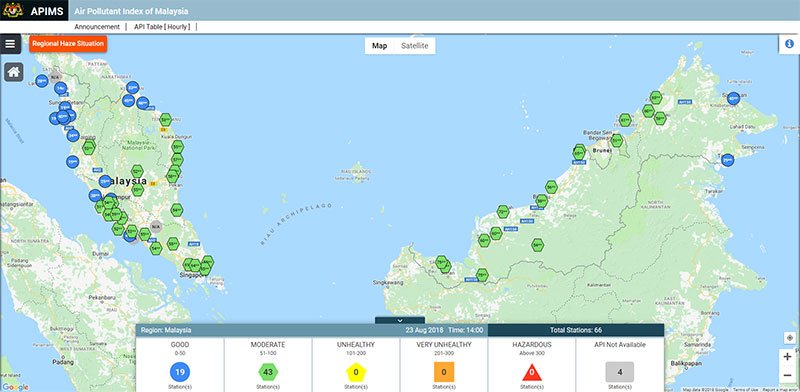
Task: Click the Regional Haze Situation button
Action: (x=68, y=44)
